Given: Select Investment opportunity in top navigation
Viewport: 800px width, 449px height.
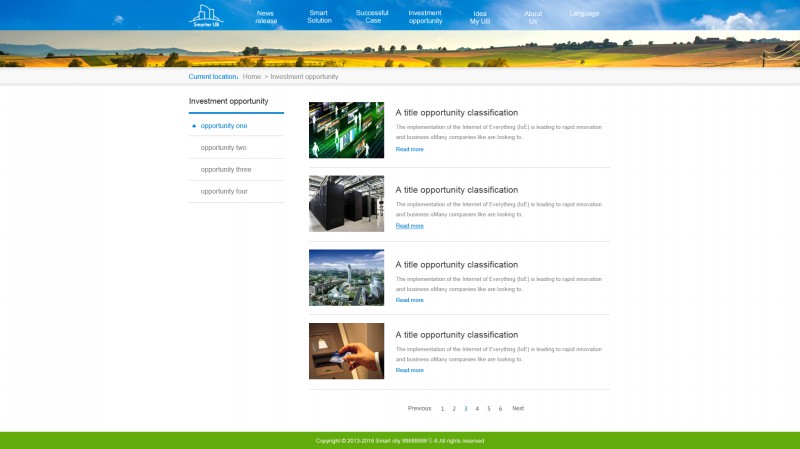Looking at the screenshot, I should (x=425, y=16).
